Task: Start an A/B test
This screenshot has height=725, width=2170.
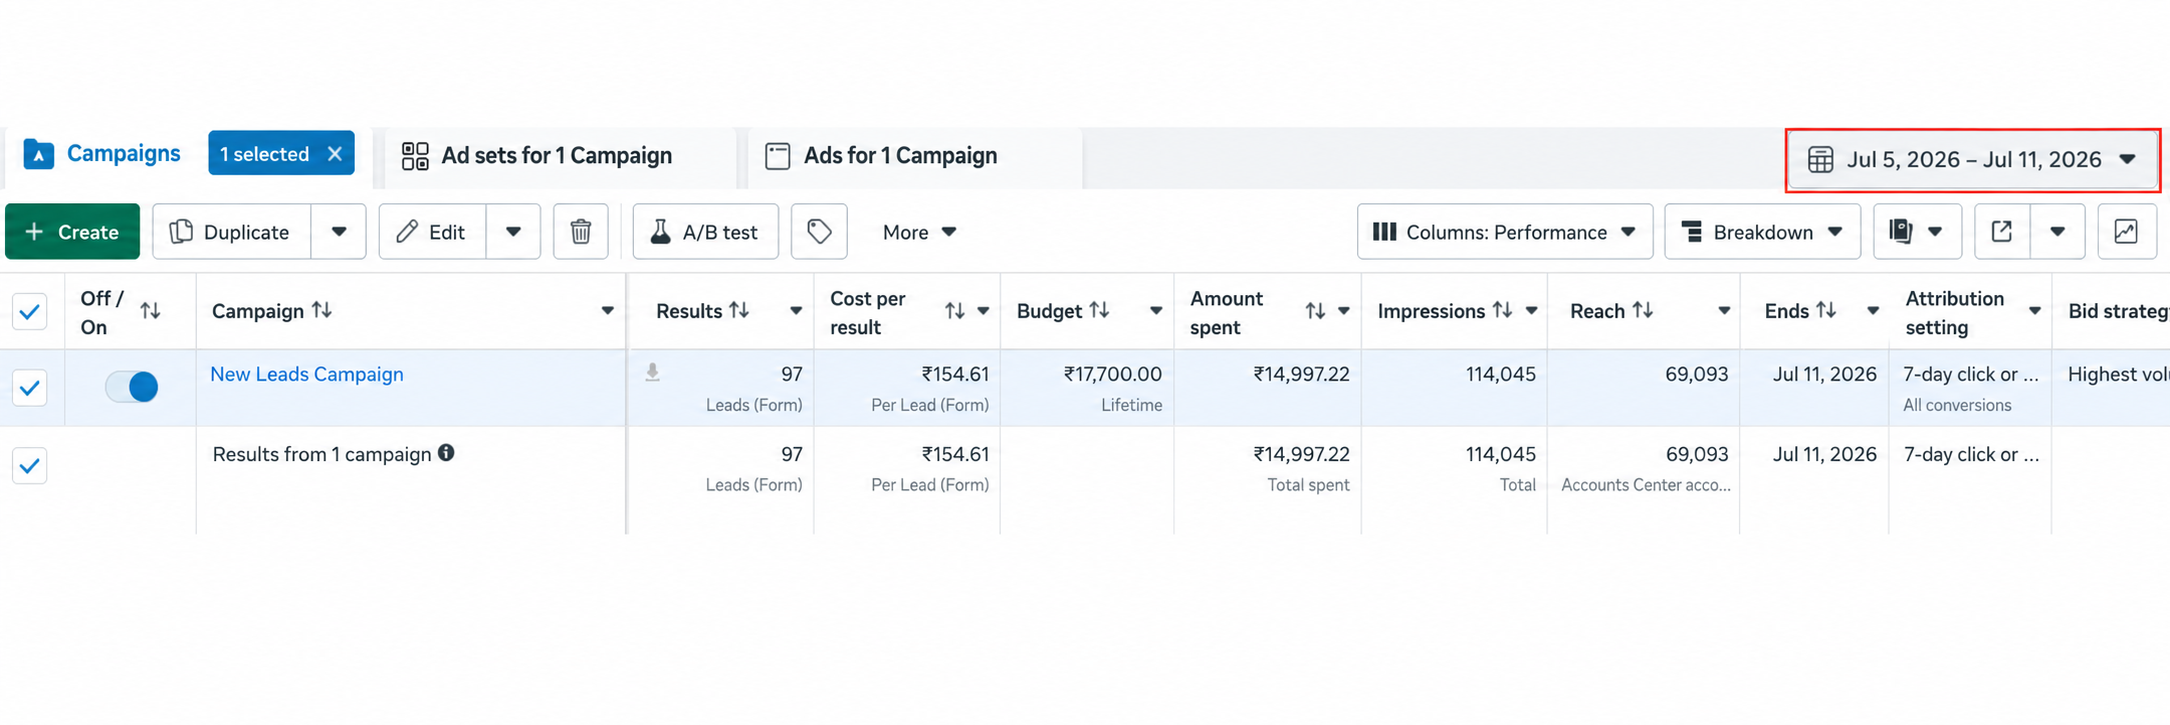Action: click(x=706, y=232)
